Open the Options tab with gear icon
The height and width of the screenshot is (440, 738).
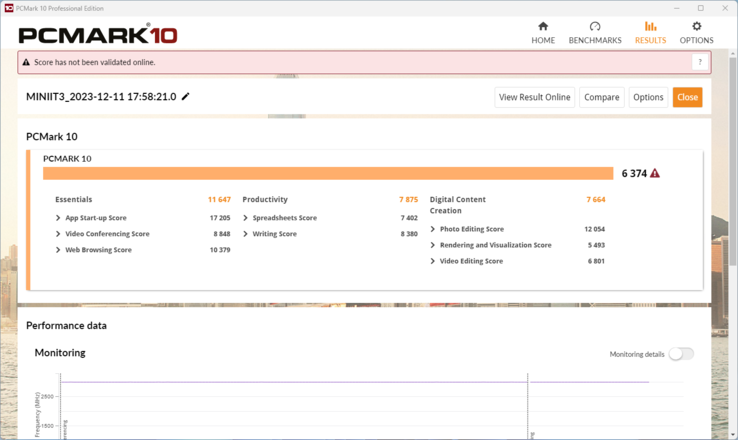[696, 33]
